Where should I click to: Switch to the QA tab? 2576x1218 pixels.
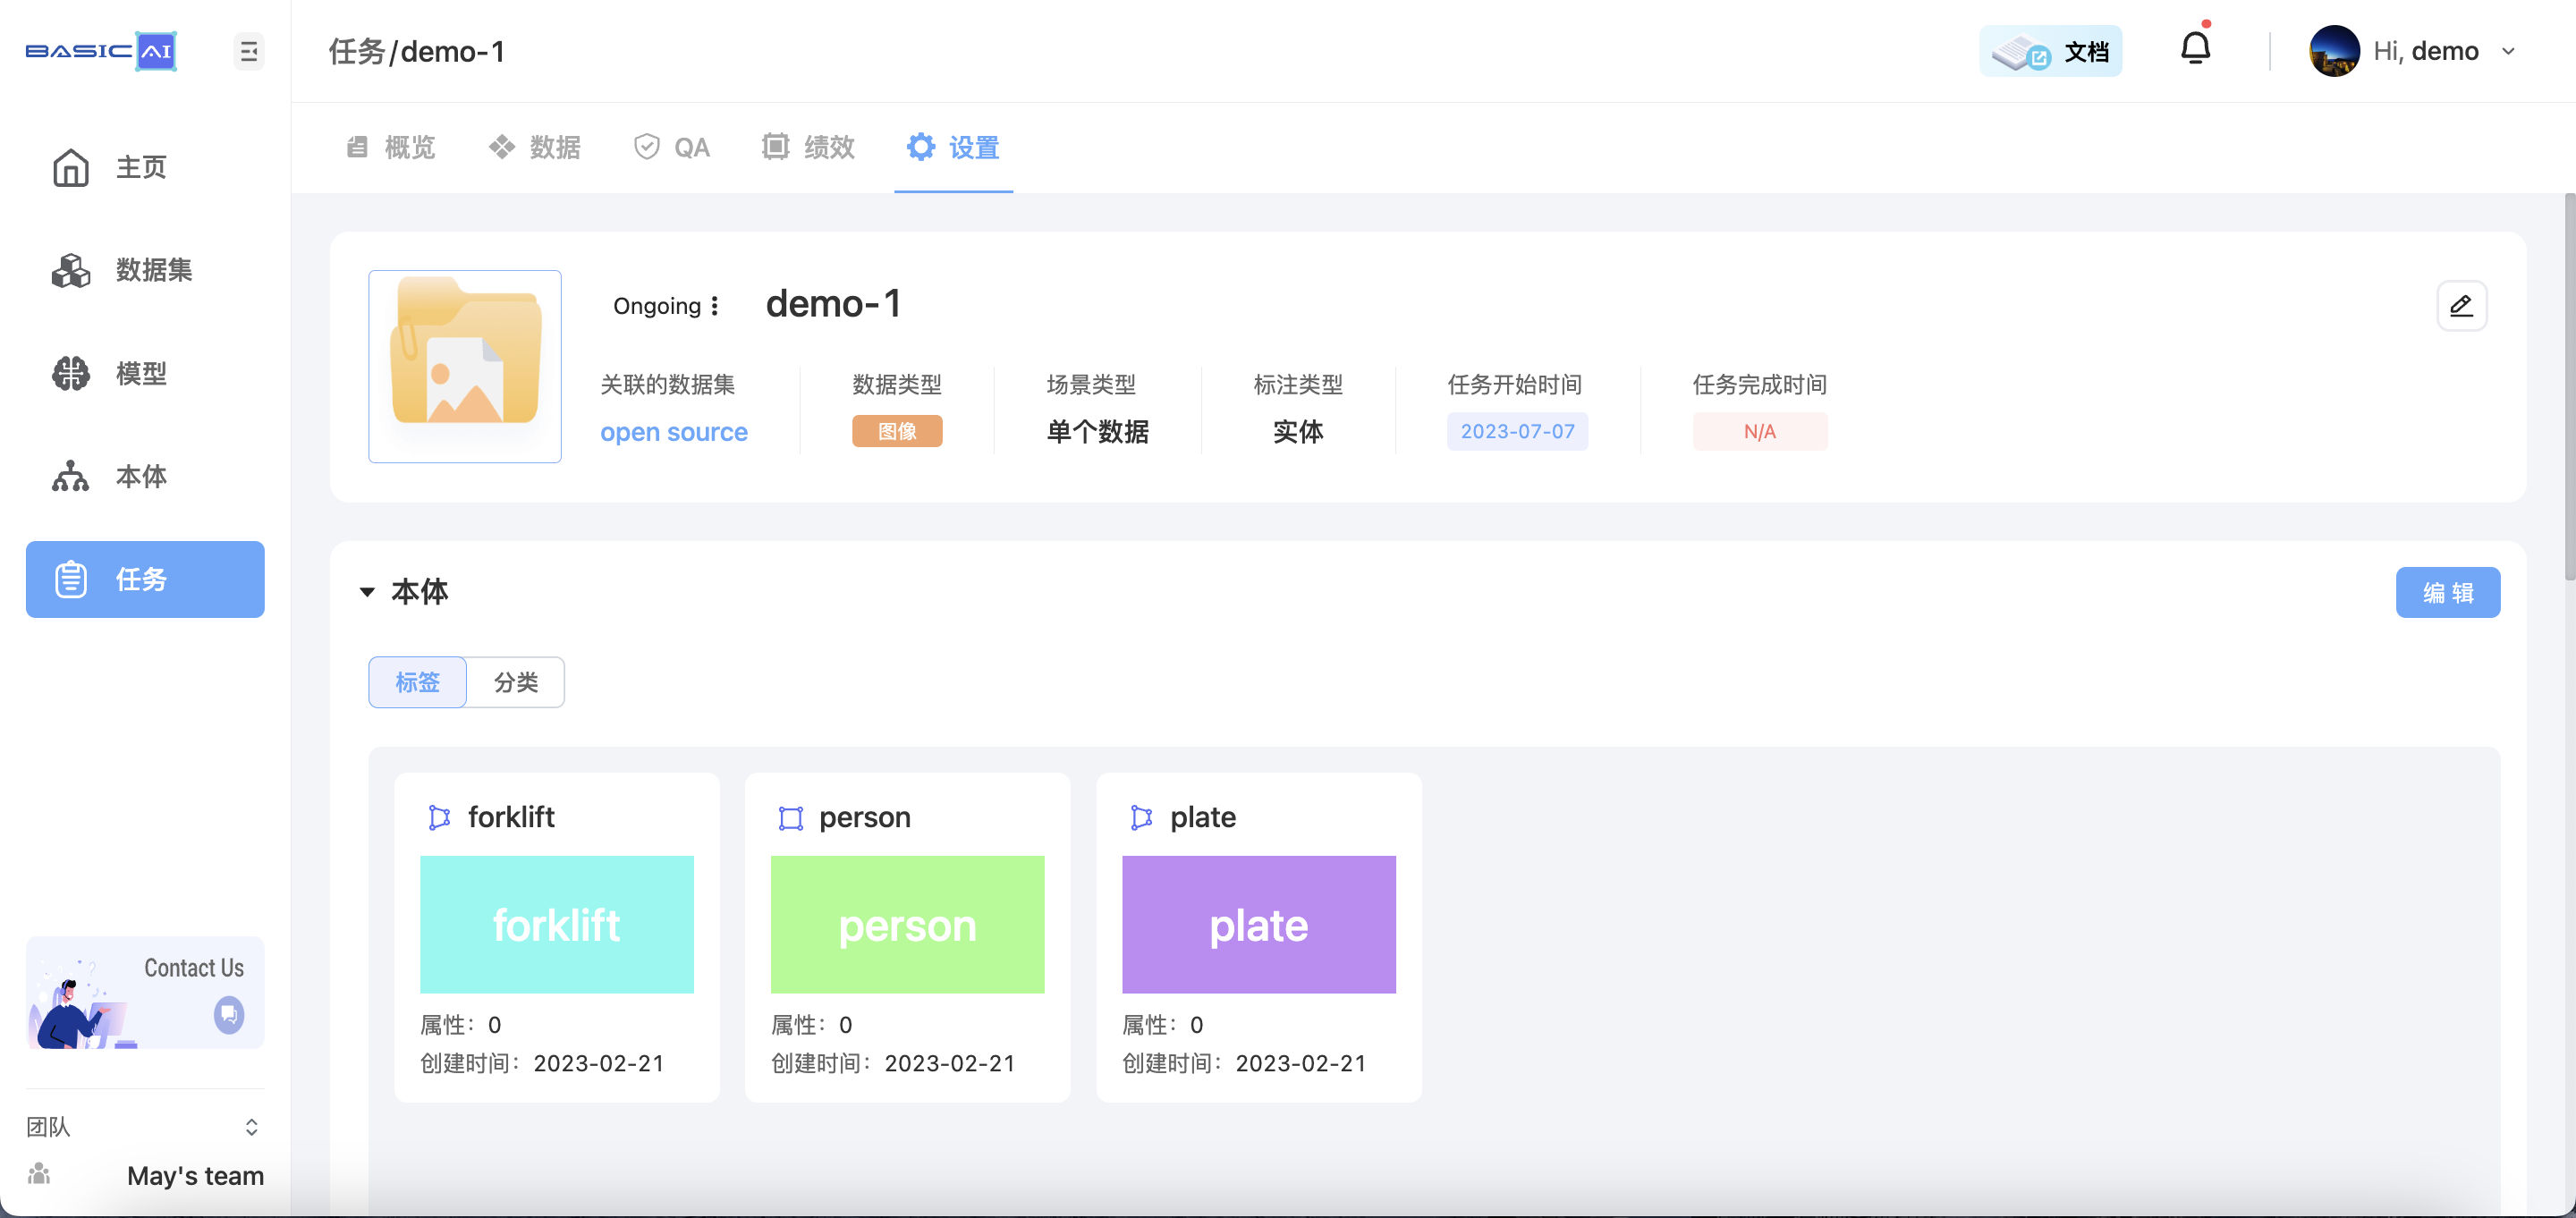click(x=672, y=148)
